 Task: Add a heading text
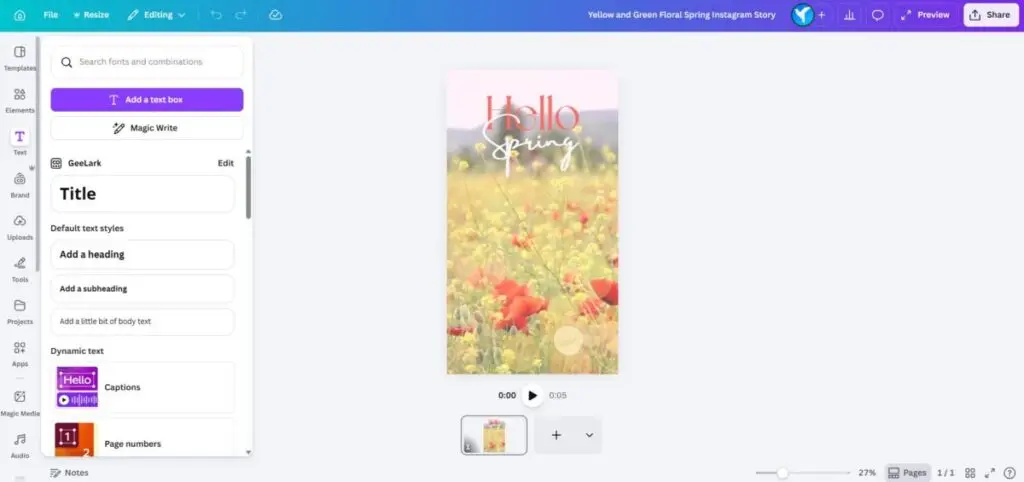142,255
